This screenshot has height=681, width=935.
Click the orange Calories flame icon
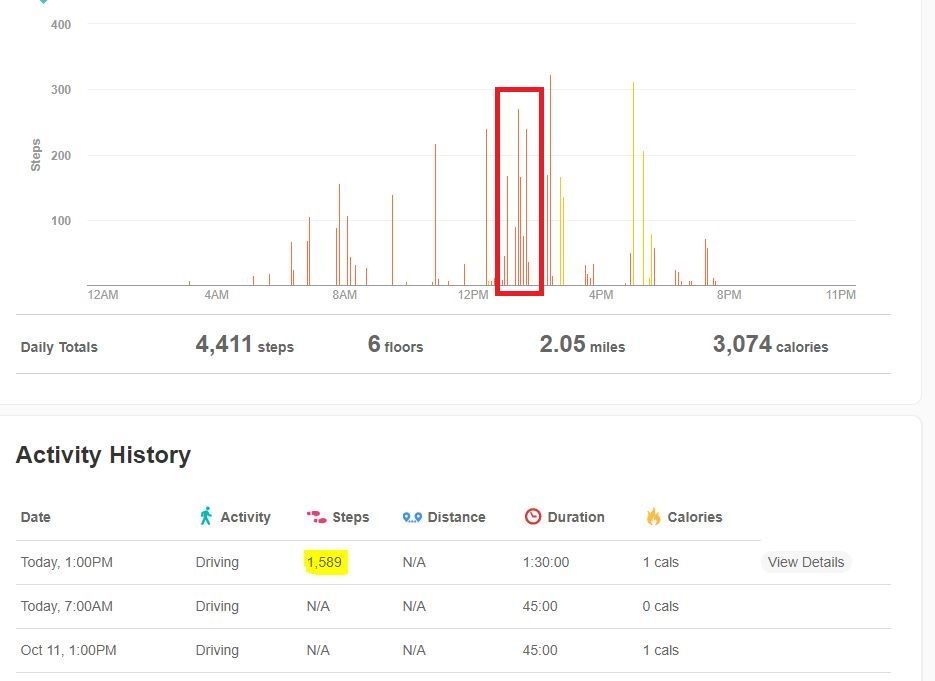click(654, 516)
